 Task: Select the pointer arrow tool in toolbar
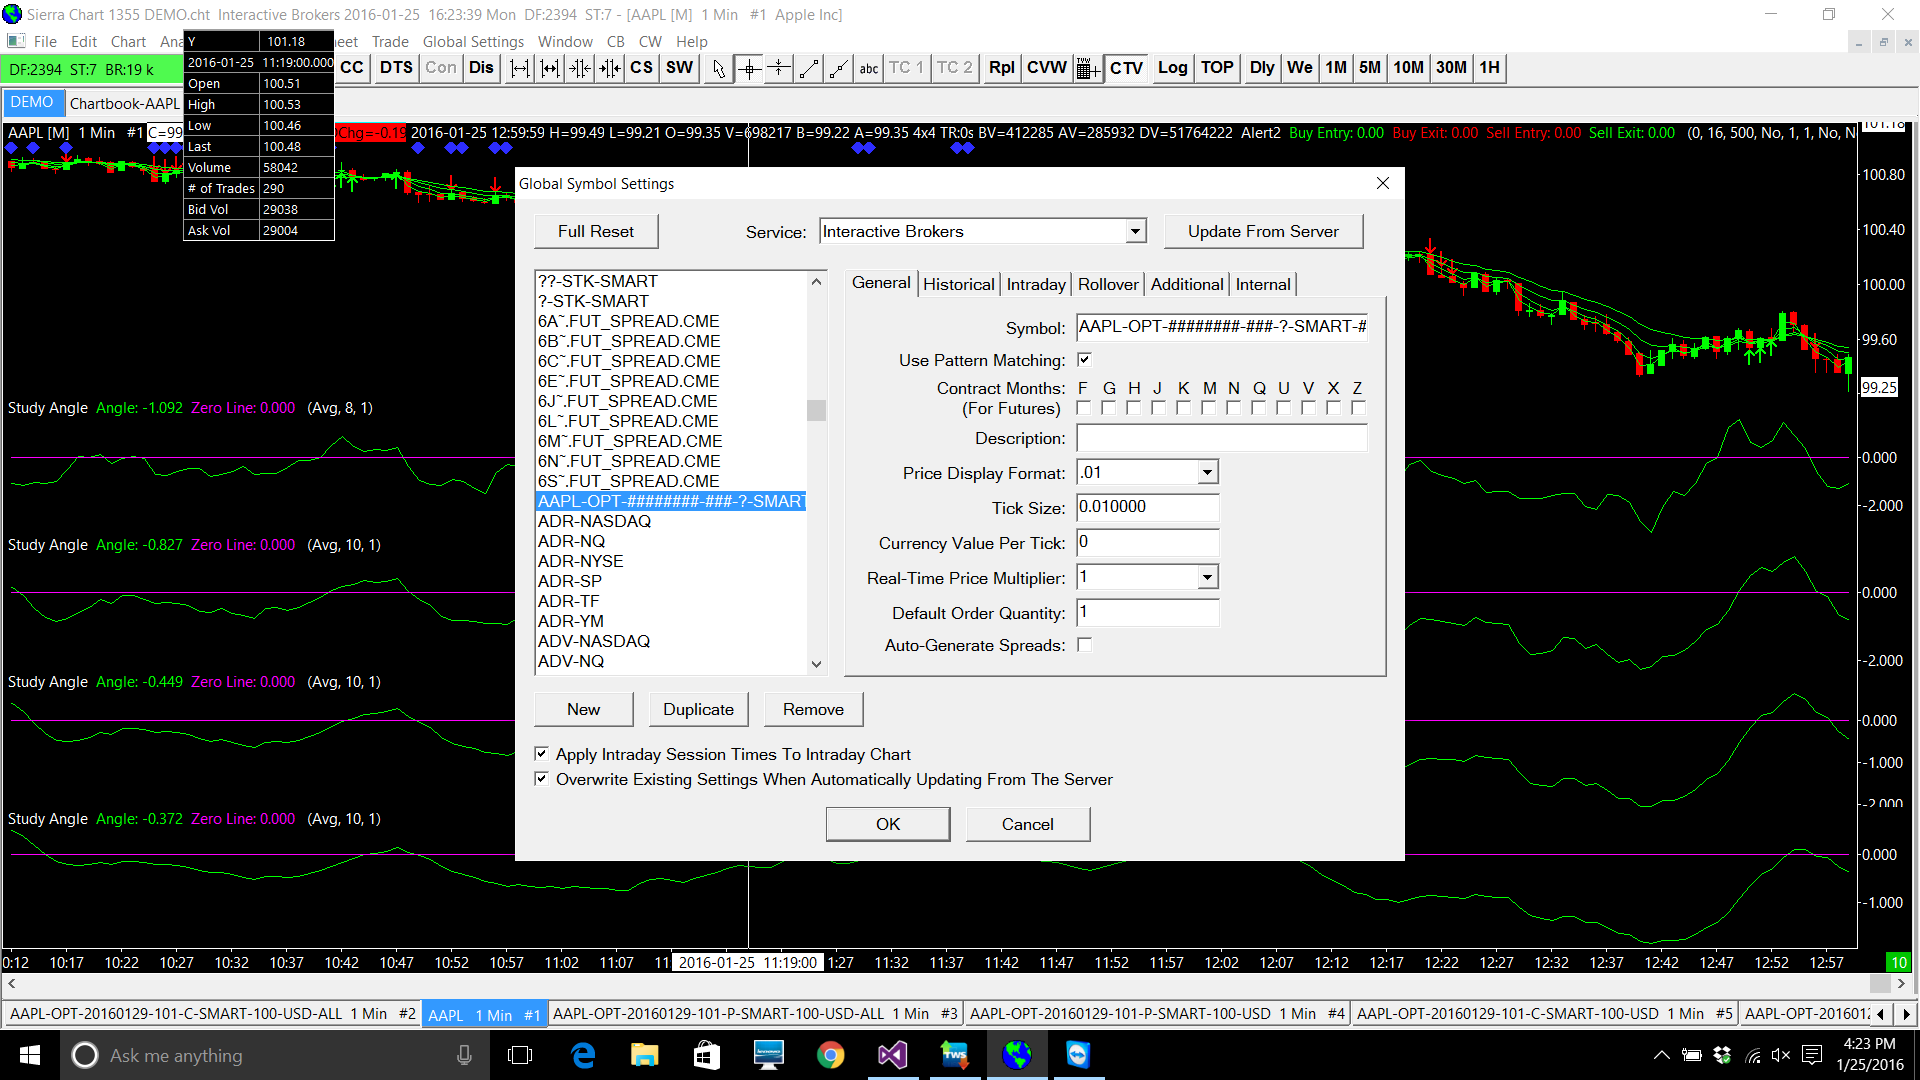click(718, 68)
